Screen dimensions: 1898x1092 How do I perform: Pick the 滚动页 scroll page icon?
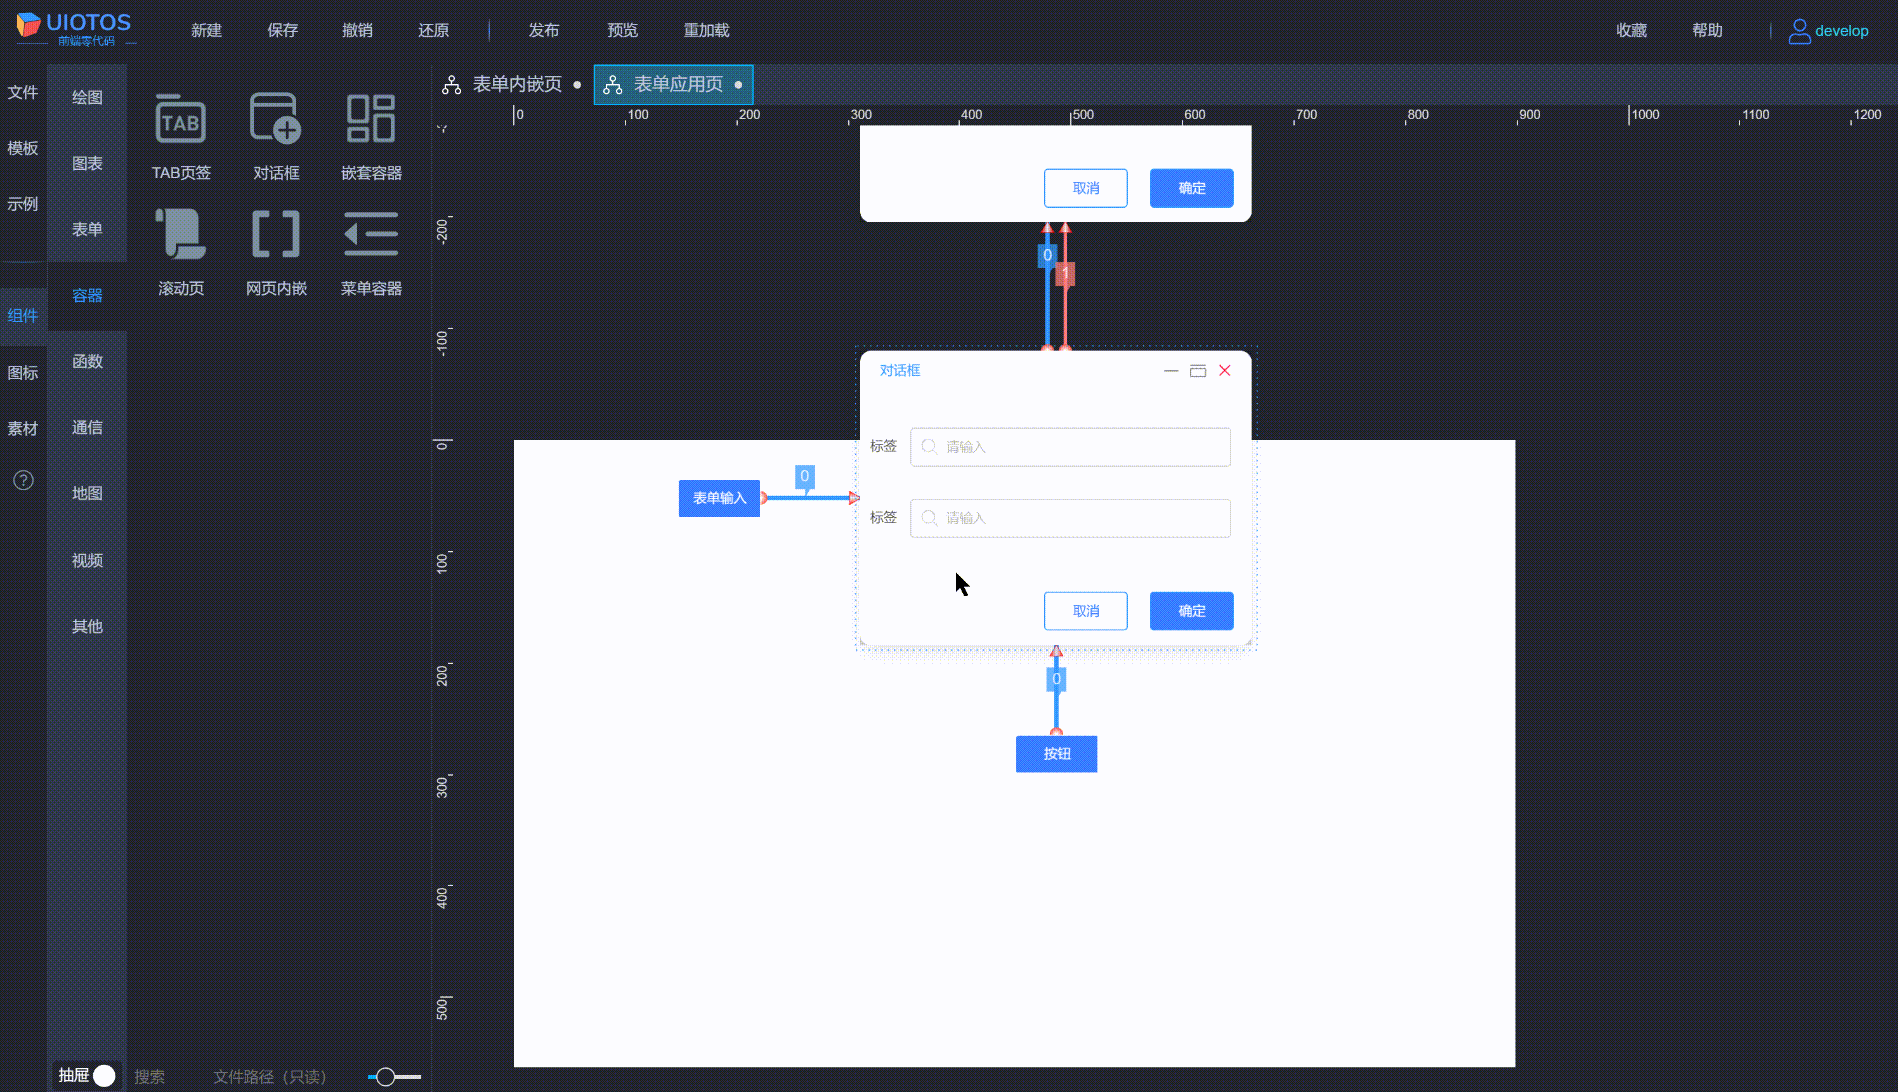click(181, 235)
